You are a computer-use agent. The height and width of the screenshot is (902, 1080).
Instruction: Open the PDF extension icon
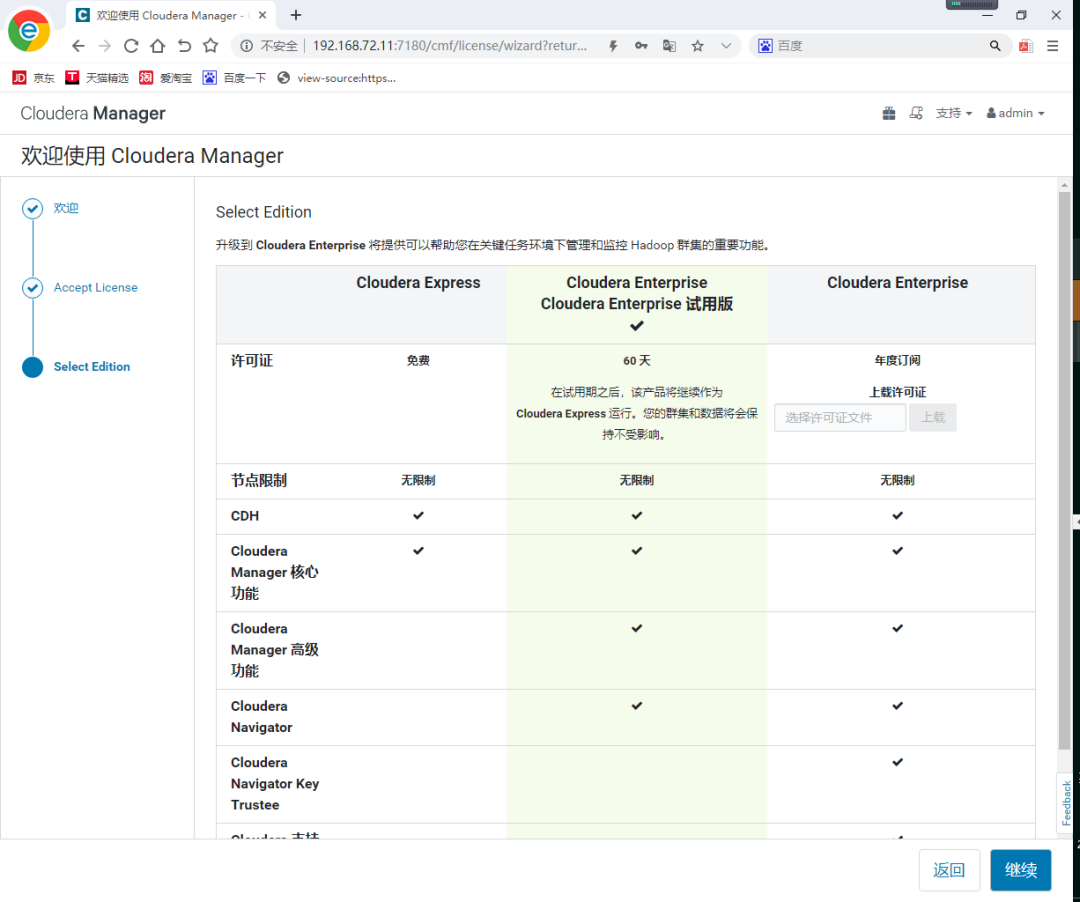click(1026, 46)
